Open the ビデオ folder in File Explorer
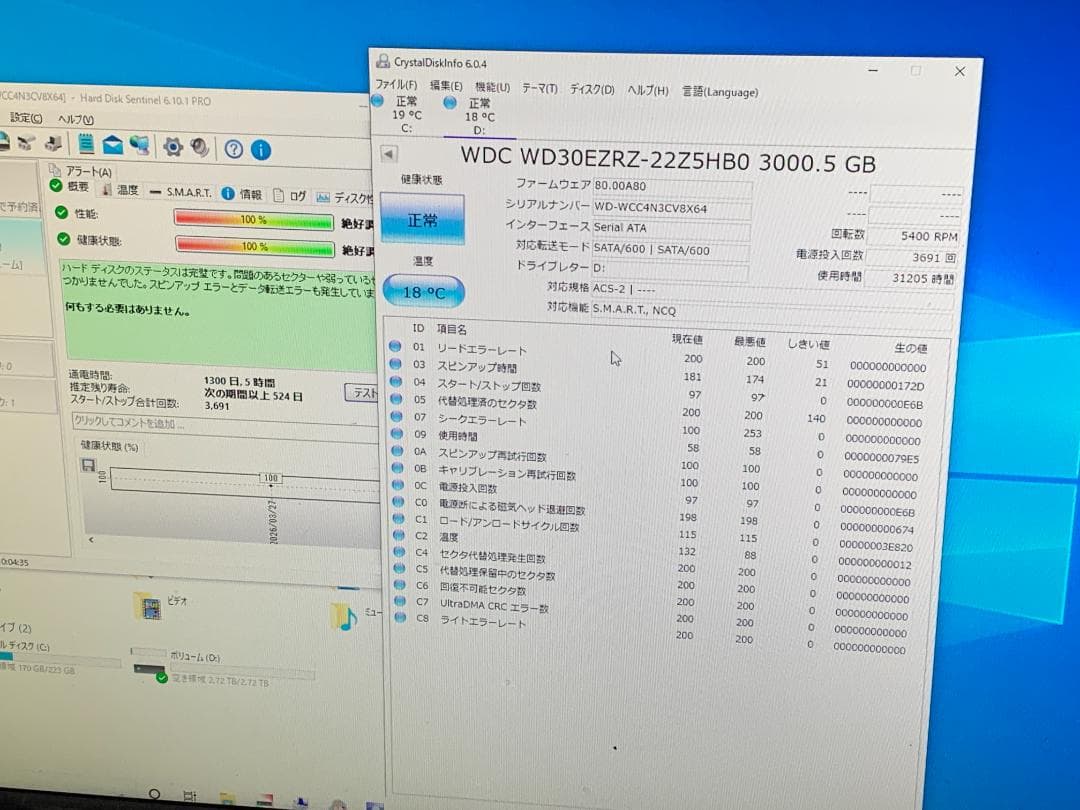This screenshot has height=810, width=1080. pyautogui.click(x=160, y=605)
